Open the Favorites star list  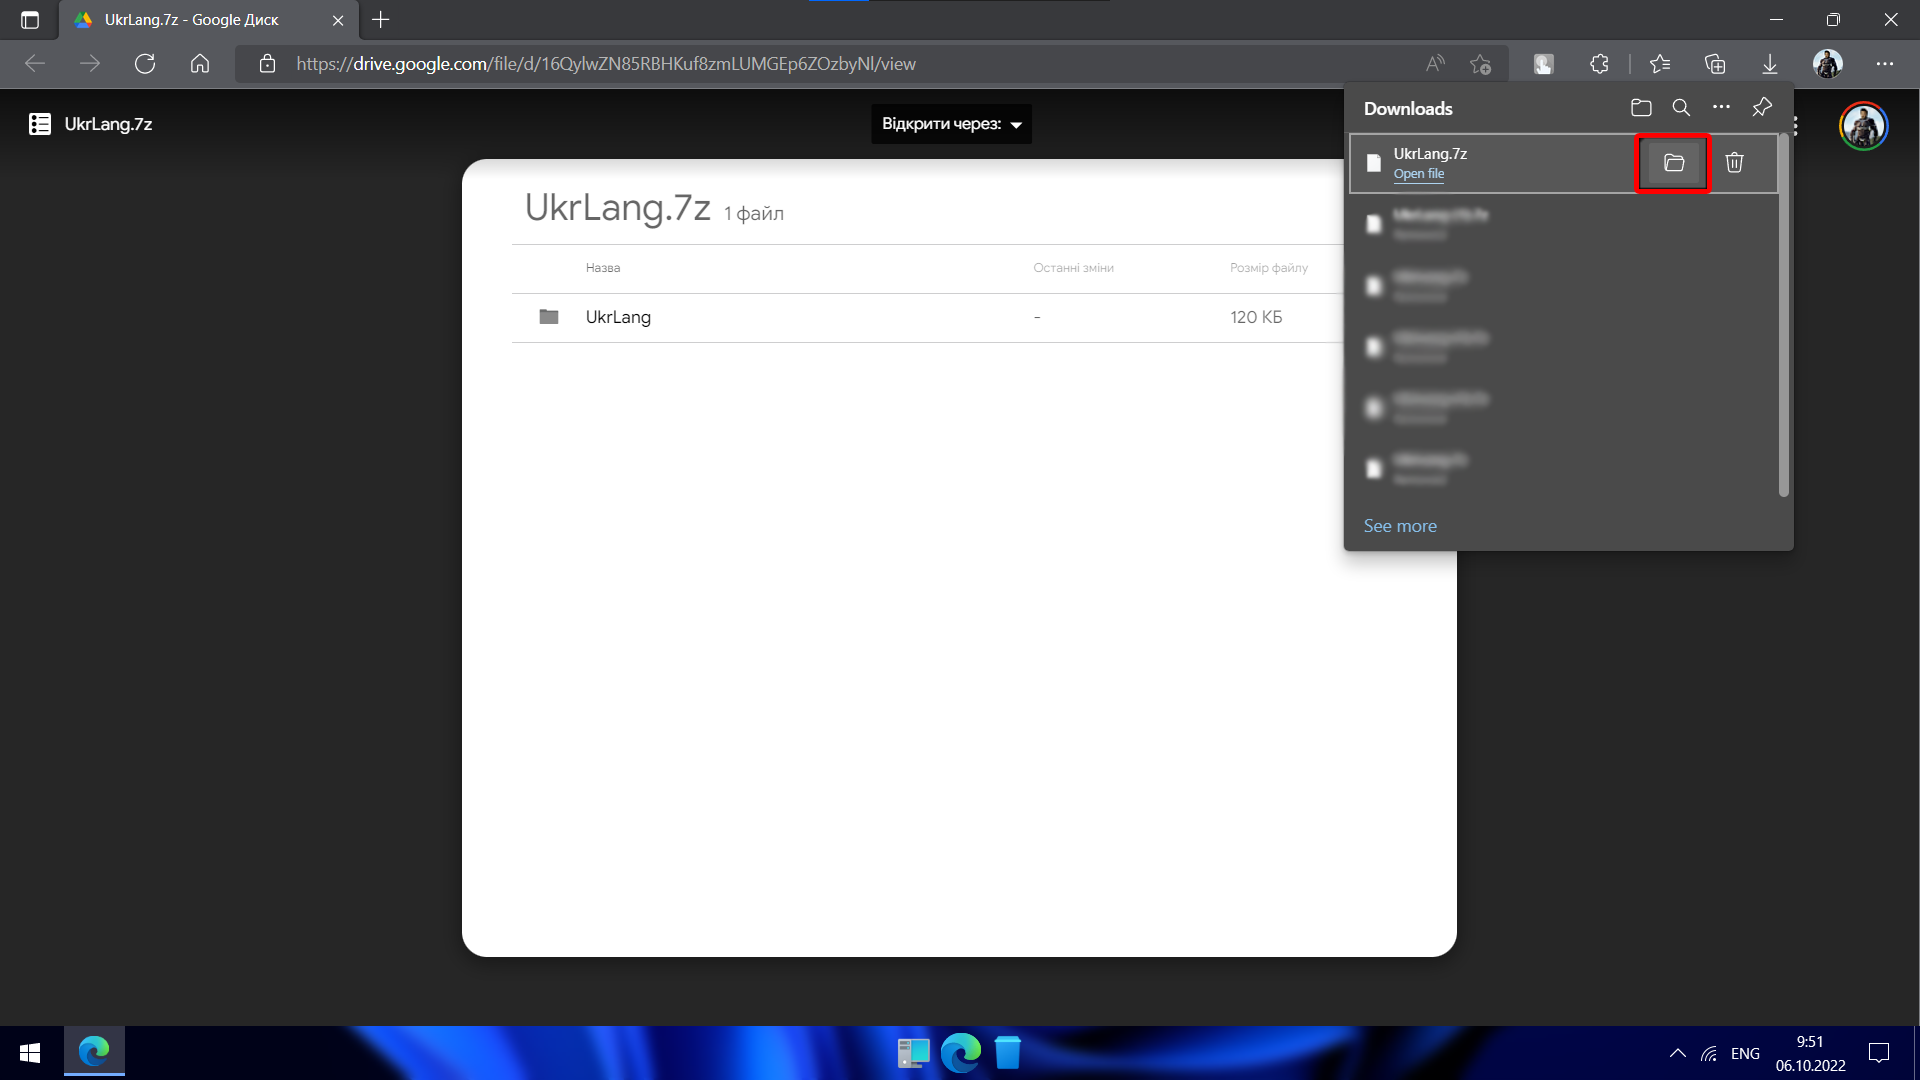pyautogui.click(x=1660, y=64)
